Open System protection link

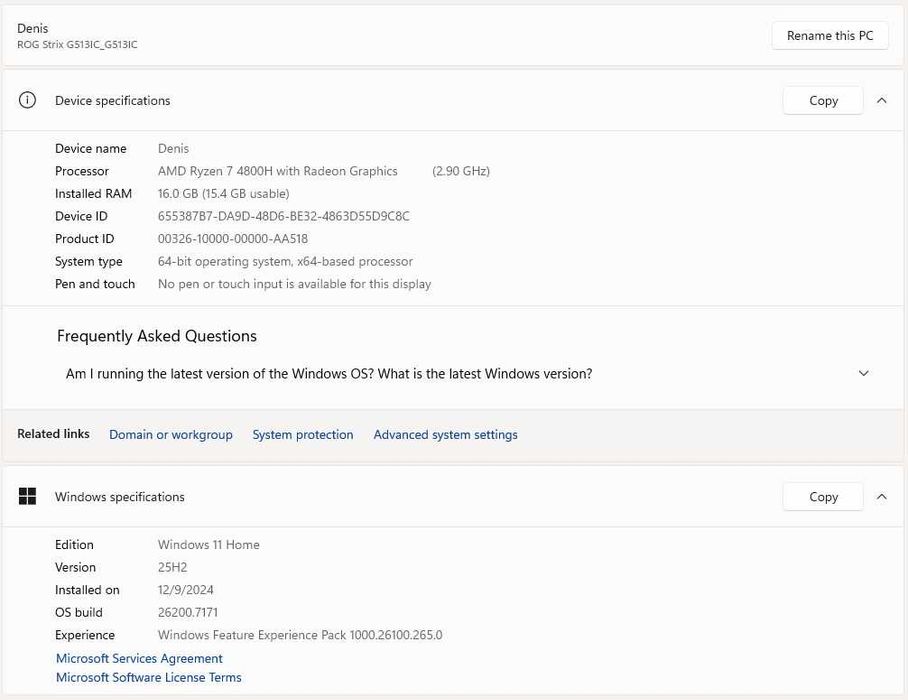click(303, 435)
